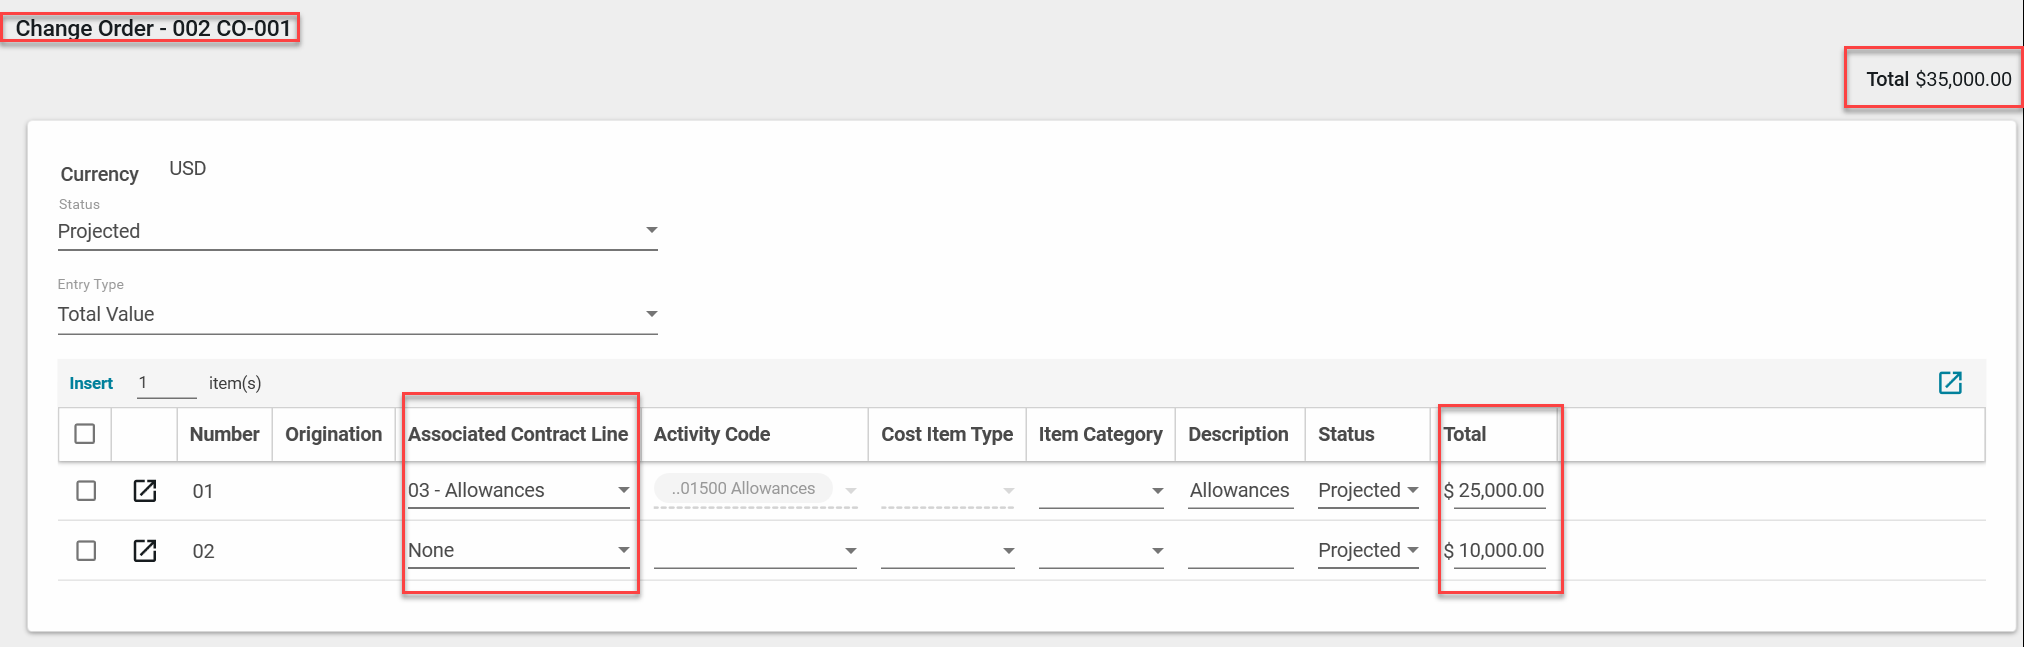The width and height of the screenshot is (2024, 647).
Task: Click the insert item count field
Action: point(166,383)
